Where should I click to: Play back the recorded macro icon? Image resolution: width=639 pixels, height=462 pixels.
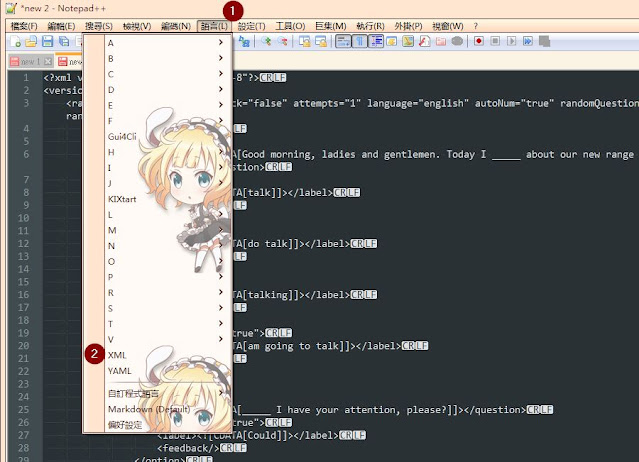tap(511, 41)
